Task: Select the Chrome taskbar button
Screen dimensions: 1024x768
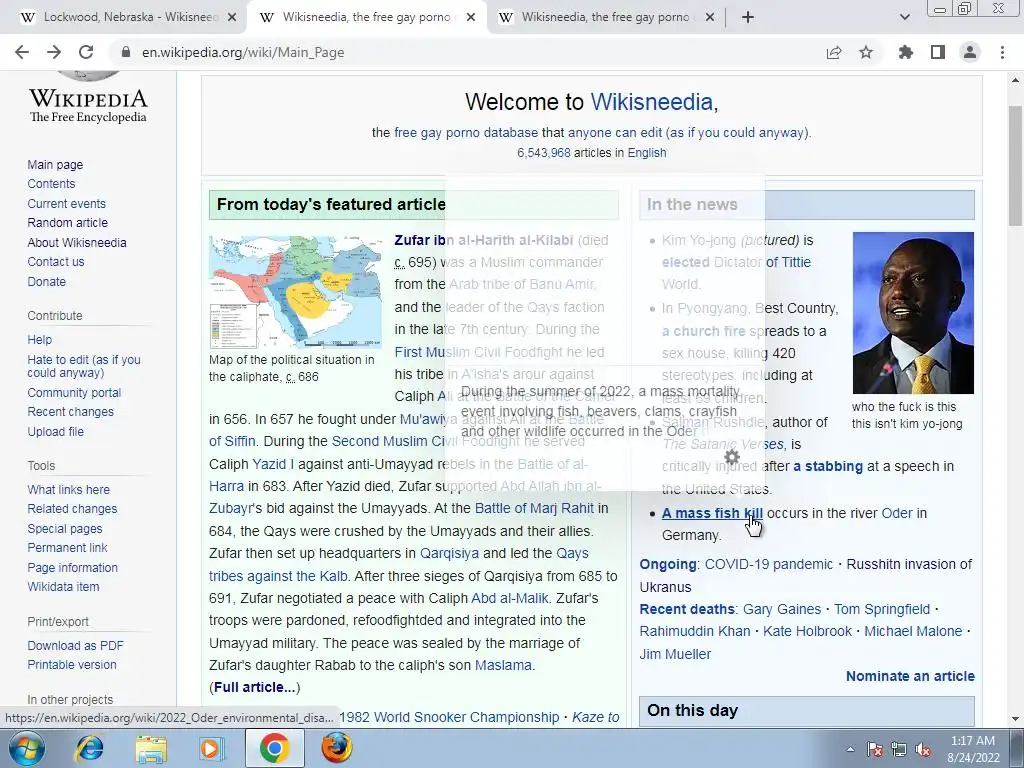Action: click(x=274, y=748)
